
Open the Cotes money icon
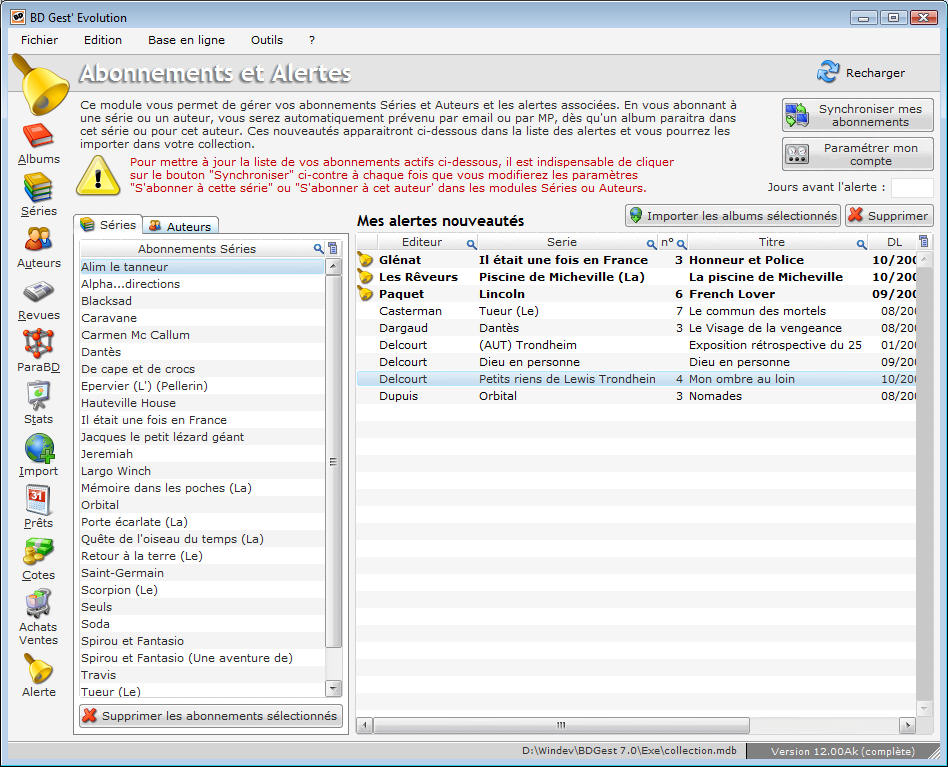tap(38, 552)
